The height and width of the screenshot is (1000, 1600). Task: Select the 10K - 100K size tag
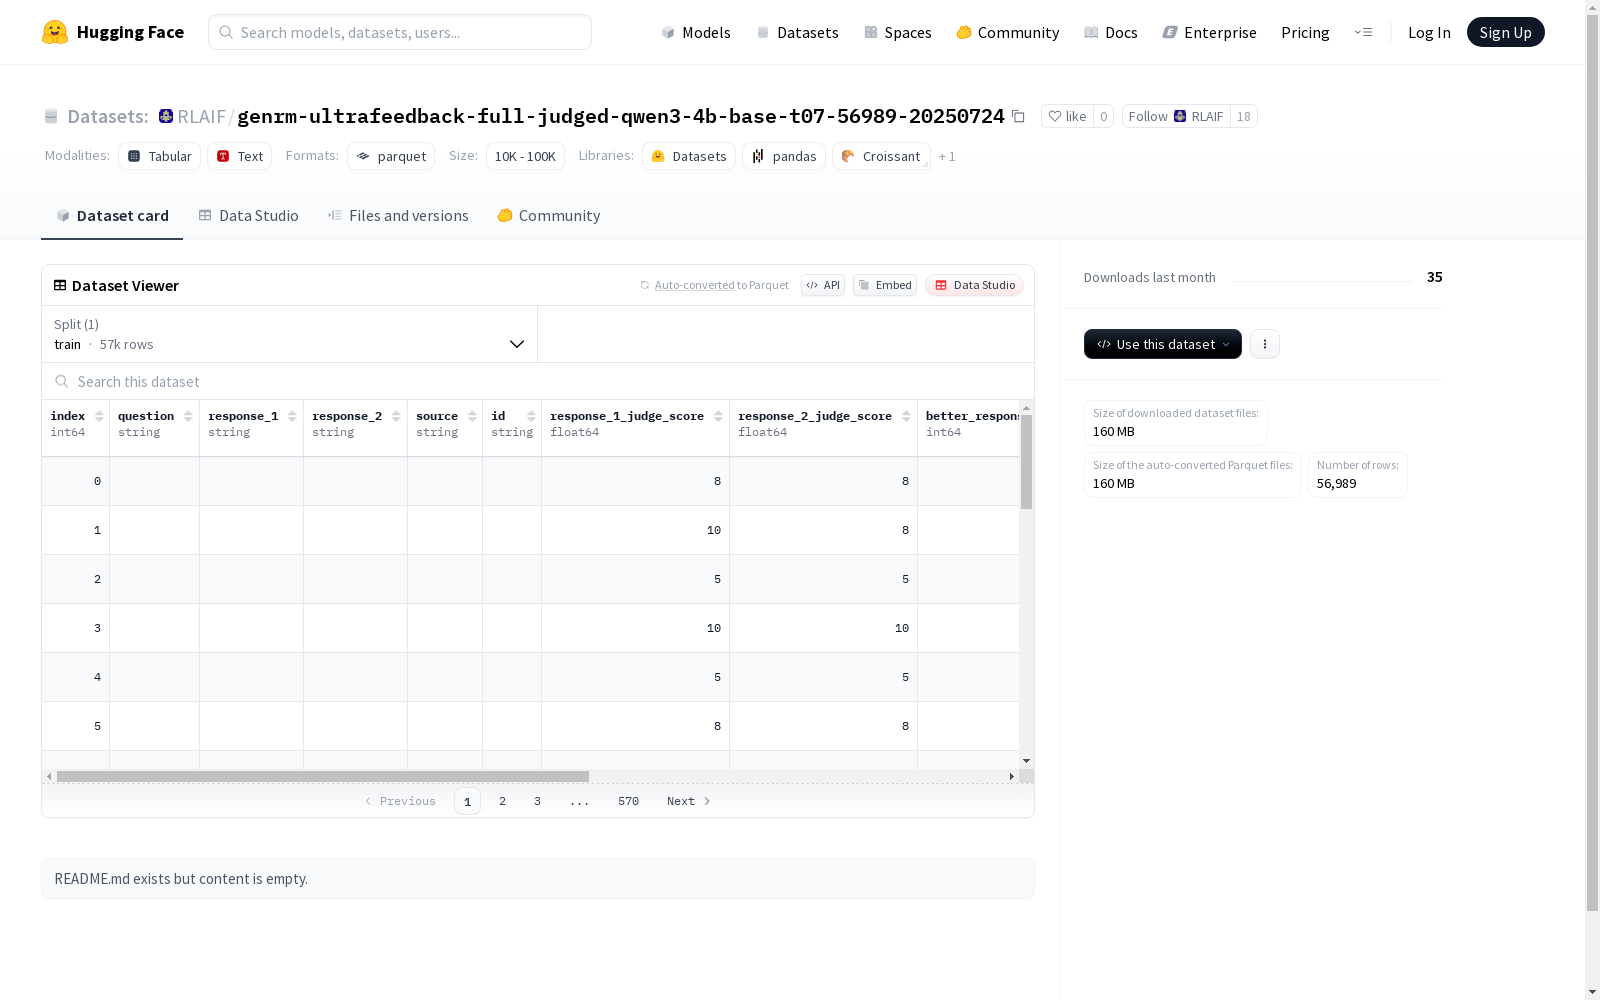click(x=525, y=156)
